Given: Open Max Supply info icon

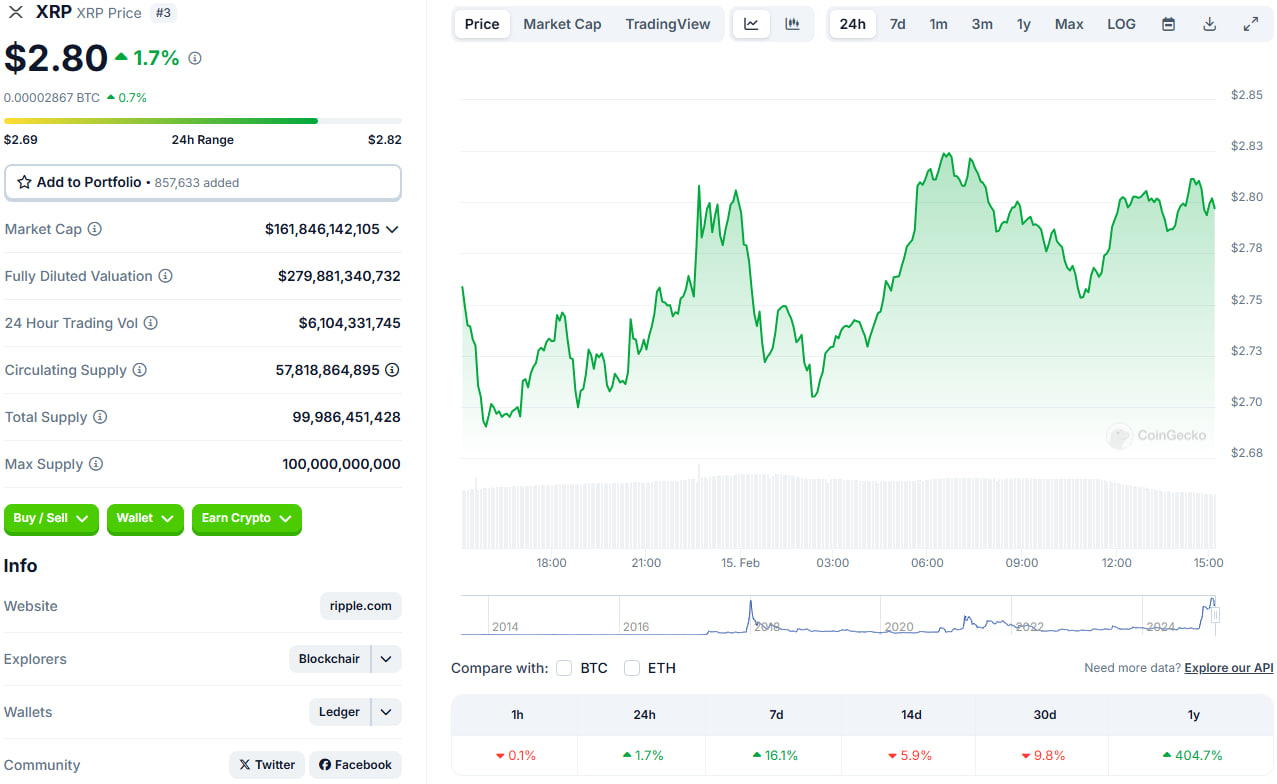Looking at the screenshot, I should pos(96,464).
